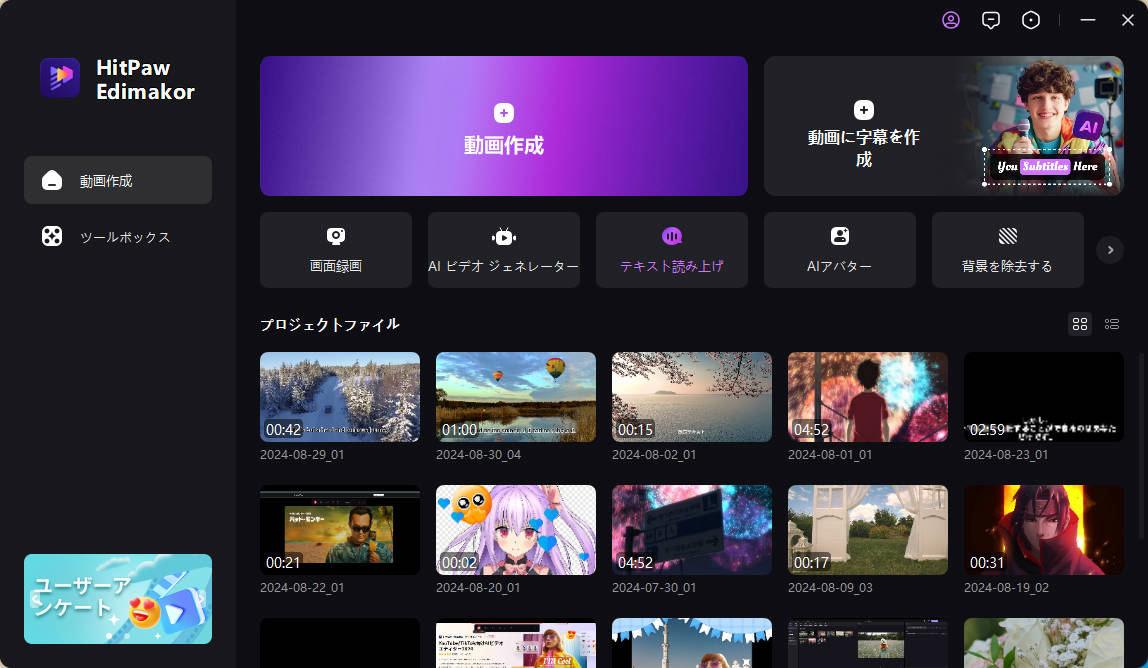This screenshot has height=668, width=1148.
Task: Switch projects to list view
Action: (x=1112, y=324)
